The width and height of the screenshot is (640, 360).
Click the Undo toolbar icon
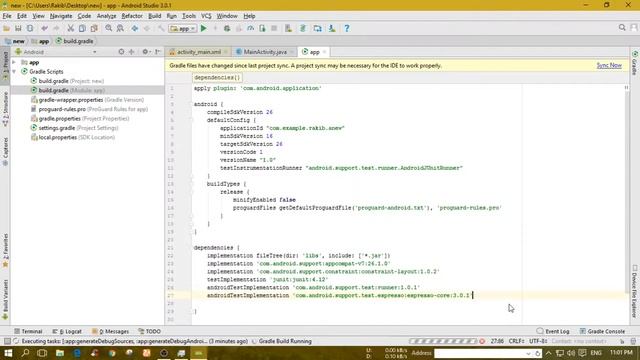click(44, 29)
